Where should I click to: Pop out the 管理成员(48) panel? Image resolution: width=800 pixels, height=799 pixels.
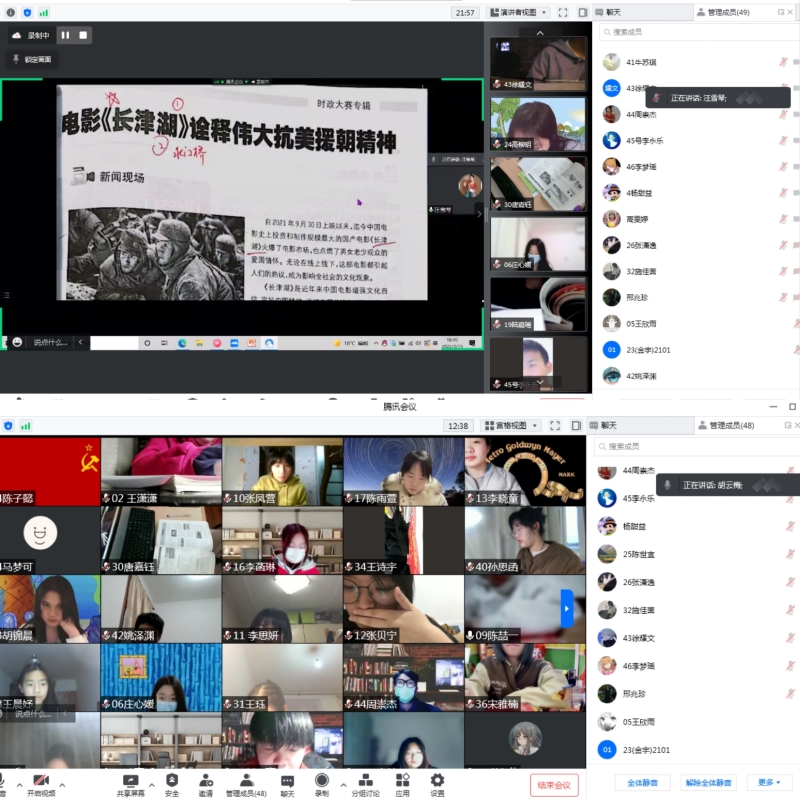coord(788,425)
